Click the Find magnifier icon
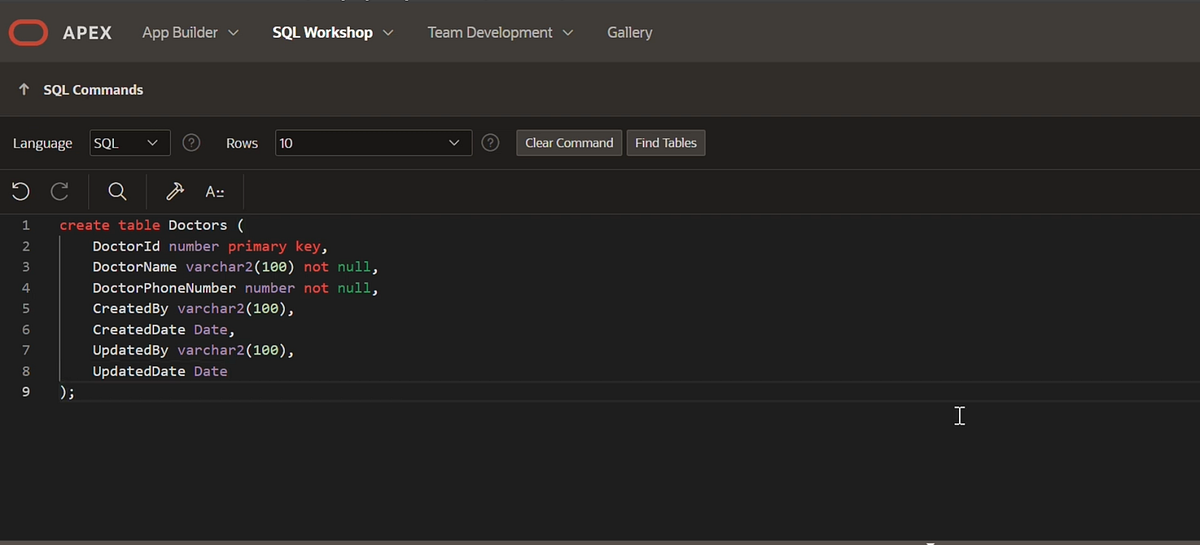 pyautogui.click(x=117, y=191)
